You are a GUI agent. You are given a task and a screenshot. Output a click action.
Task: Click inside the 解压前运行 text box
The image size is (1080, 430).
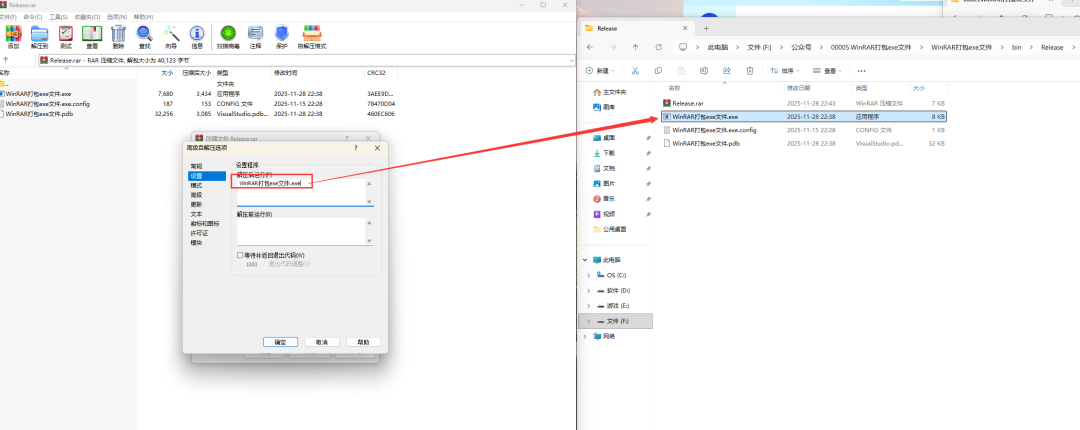305,232
